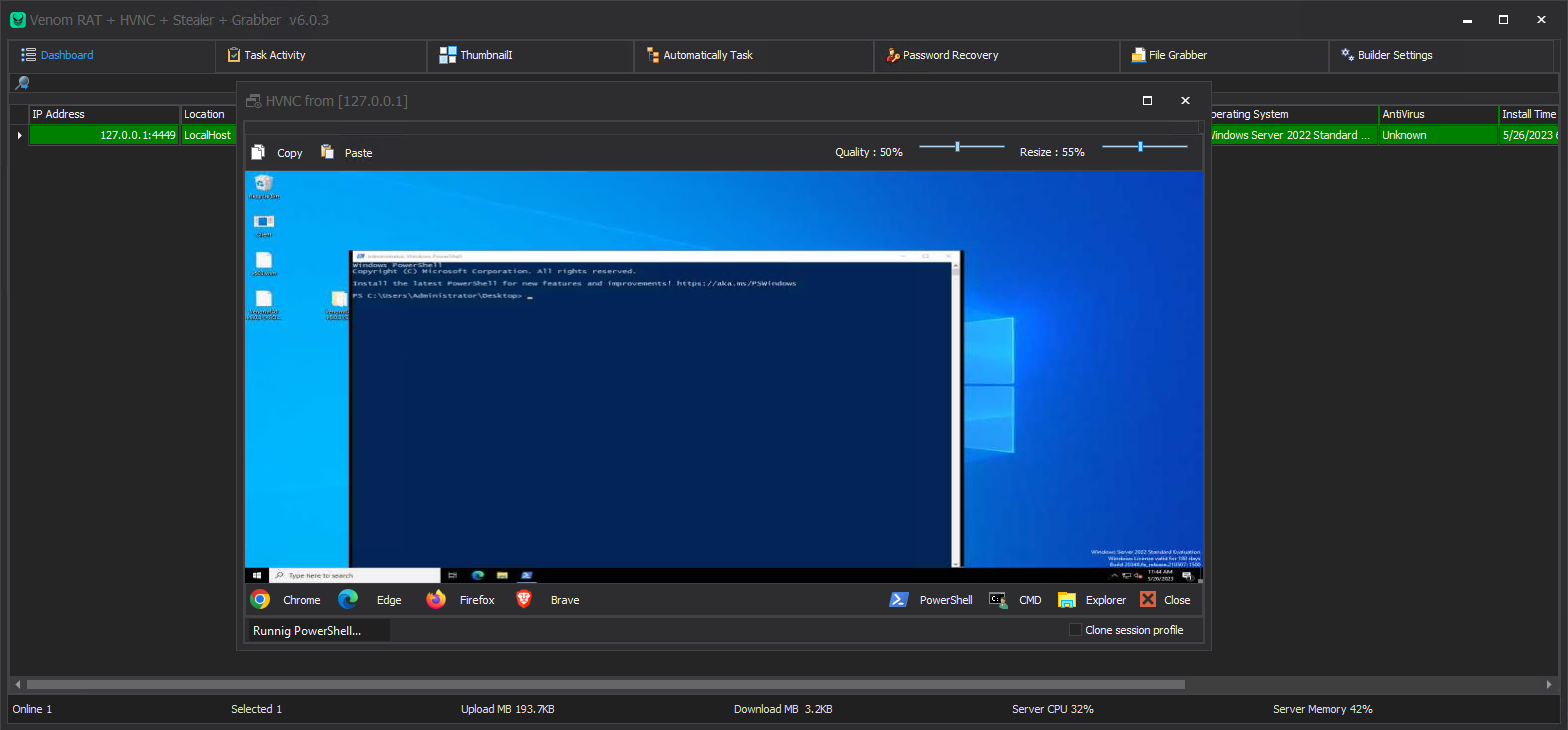The height and width of the screenshot is (730, 1568).
Task: Click the Install Time column header
Action: (1529, 114)
